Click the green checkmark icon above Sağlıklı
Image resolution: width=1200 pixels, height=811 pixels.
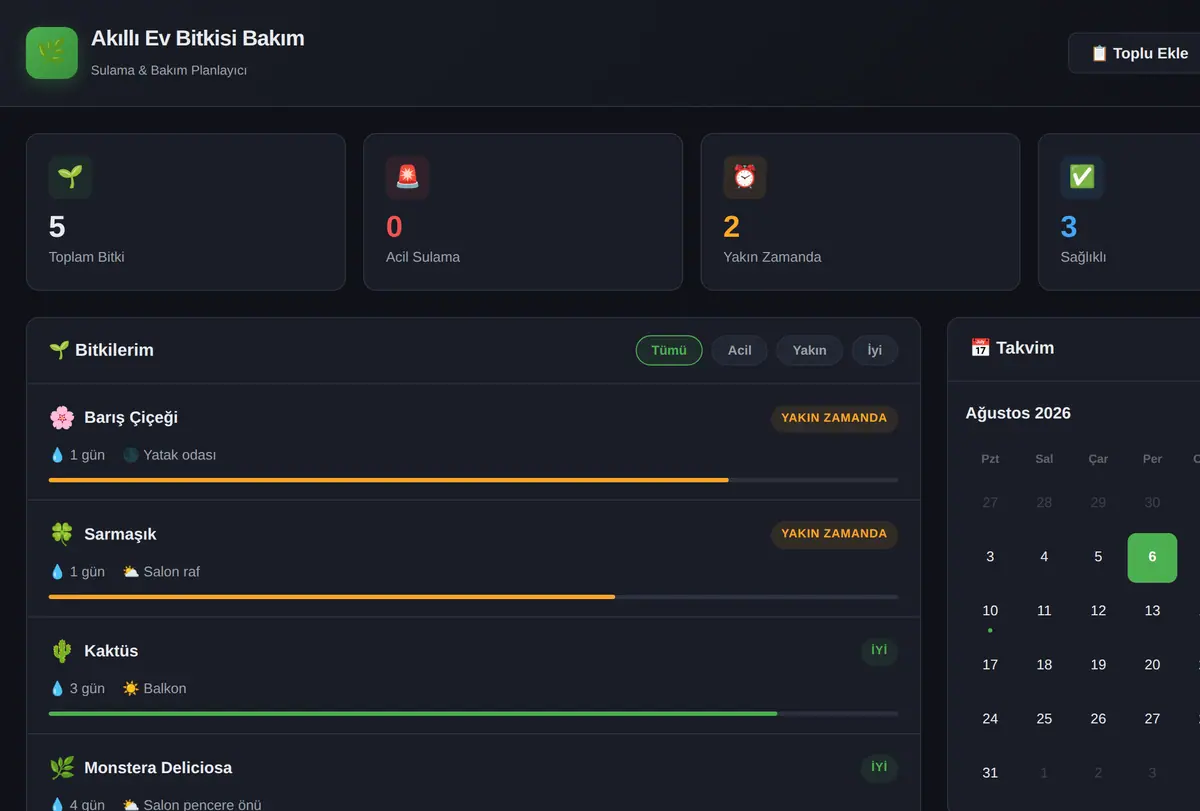1082,177
